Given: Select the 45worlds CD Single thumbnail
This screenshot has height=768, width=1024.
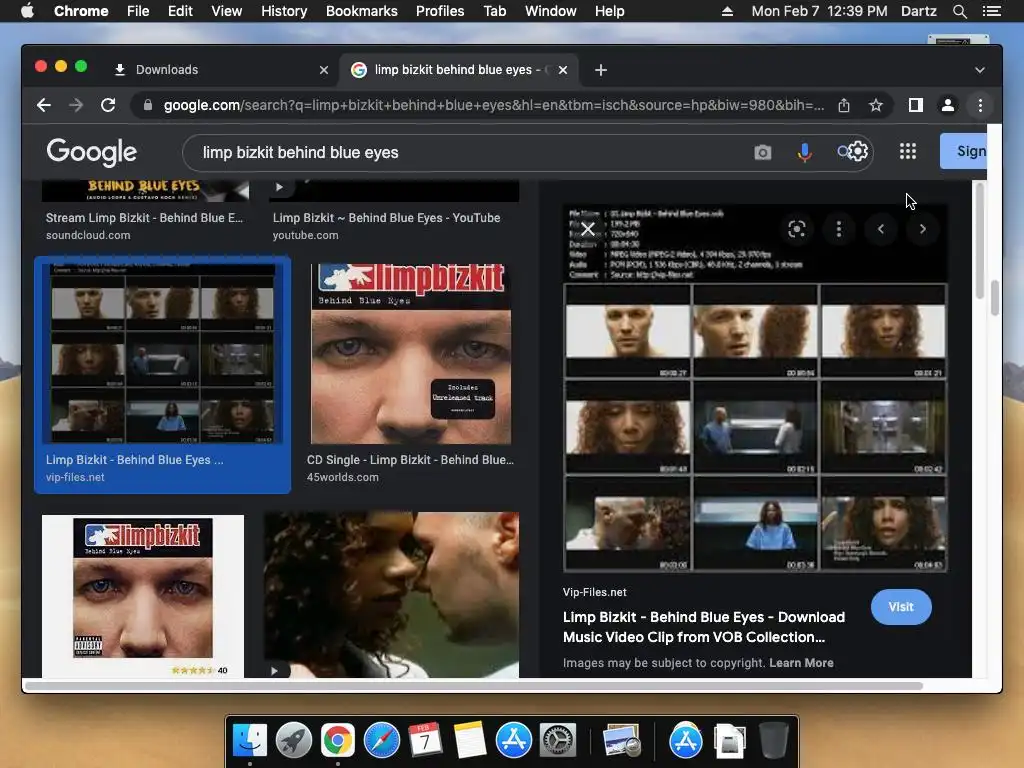Looking at the screenshot, I should (411, 353).
